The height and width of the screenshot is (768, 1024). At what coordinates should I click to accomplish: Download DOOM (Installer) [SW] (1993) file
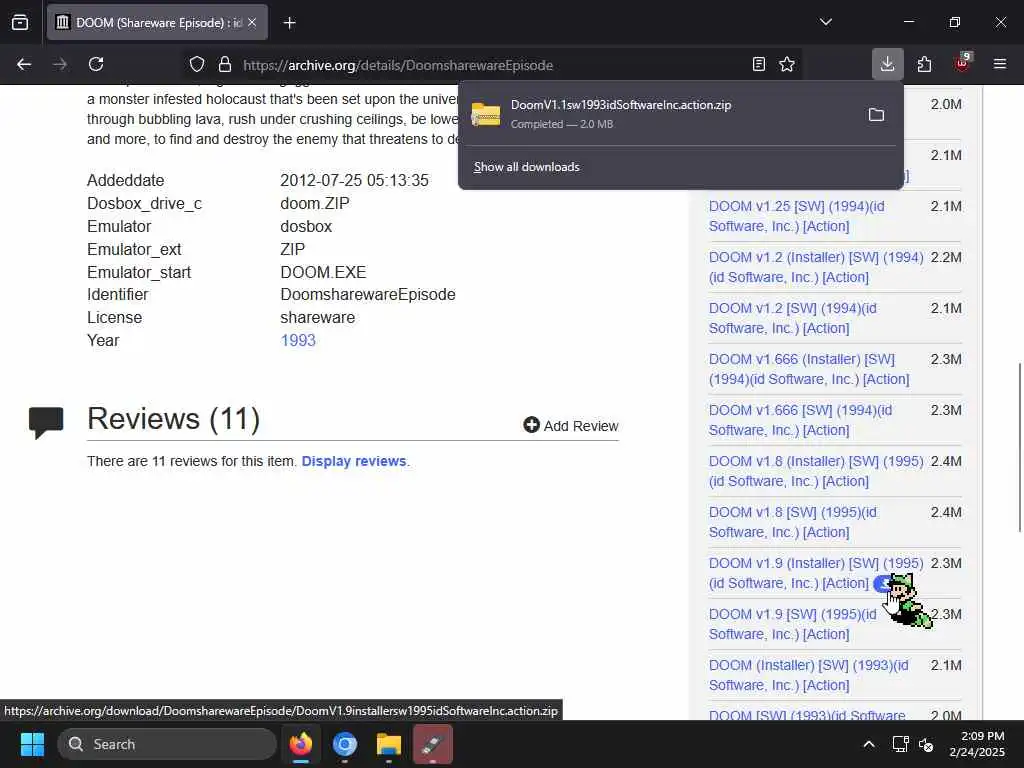coord(808,675)
